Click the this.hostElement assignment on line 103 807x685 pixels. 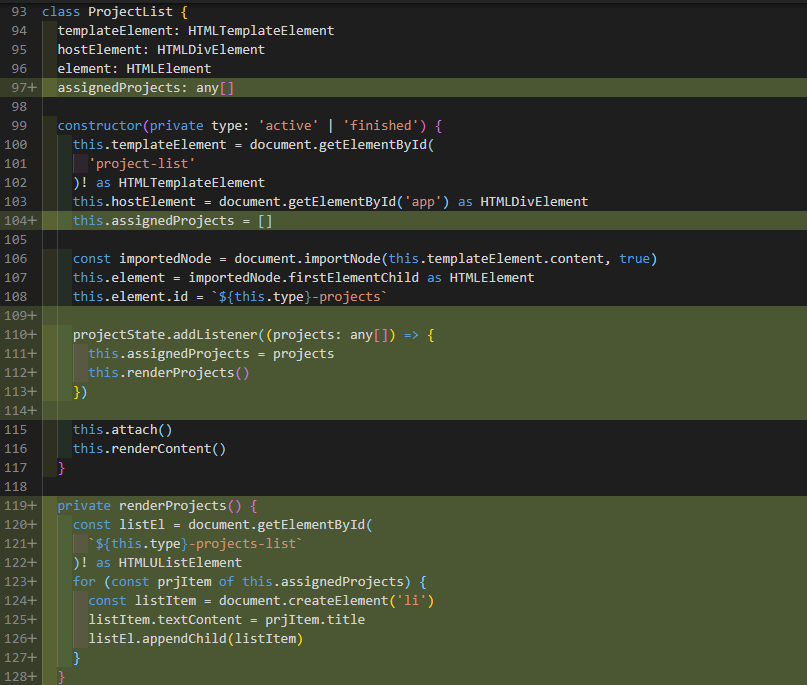330,202
